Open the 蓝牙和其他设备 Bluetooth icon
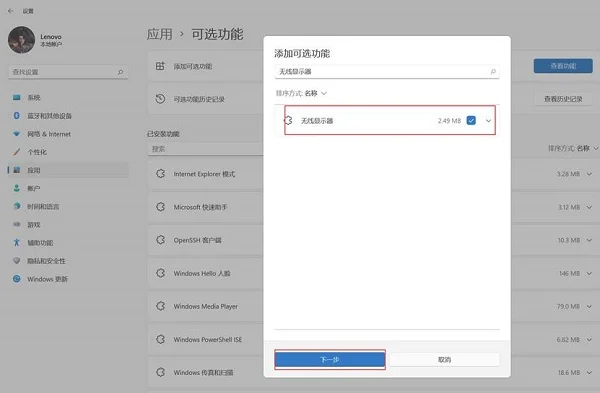This screenshot has height=393, width=600. (16, 116)
